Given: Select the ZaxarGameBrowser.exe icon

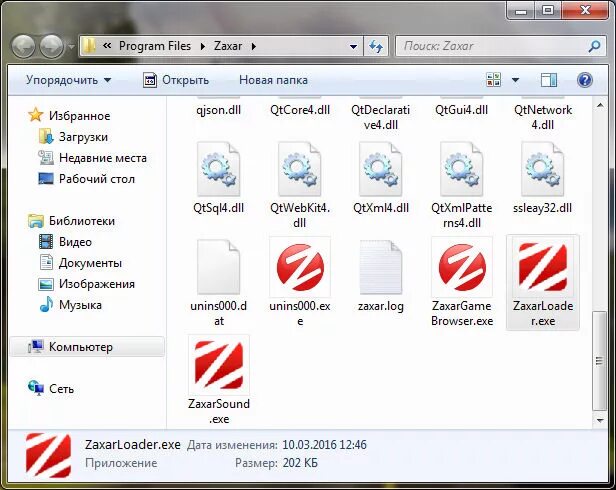Looking at the screenshot, I should [462, 267].
